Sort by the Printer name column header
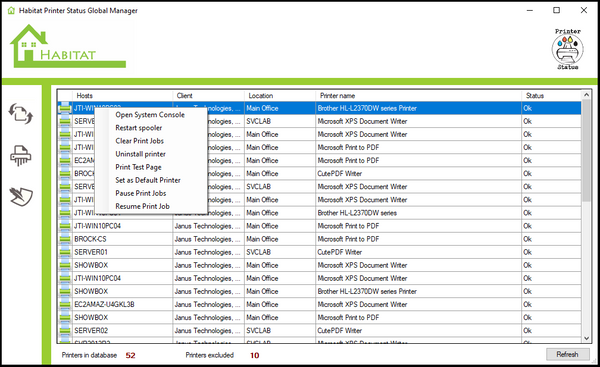The image size is (600, 367). click(418, 96)
